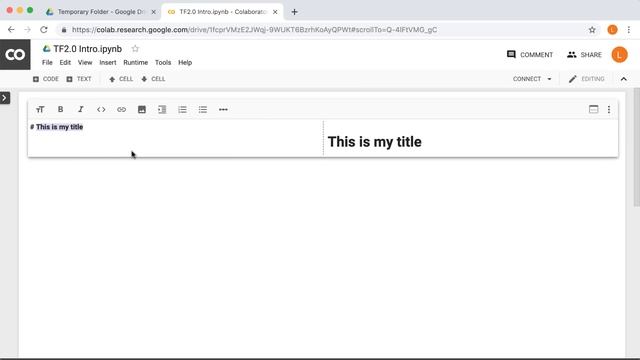Open Chrome three-dot menu
The width and height of the screenshot is (640, 360).
(x=629, y=29)
